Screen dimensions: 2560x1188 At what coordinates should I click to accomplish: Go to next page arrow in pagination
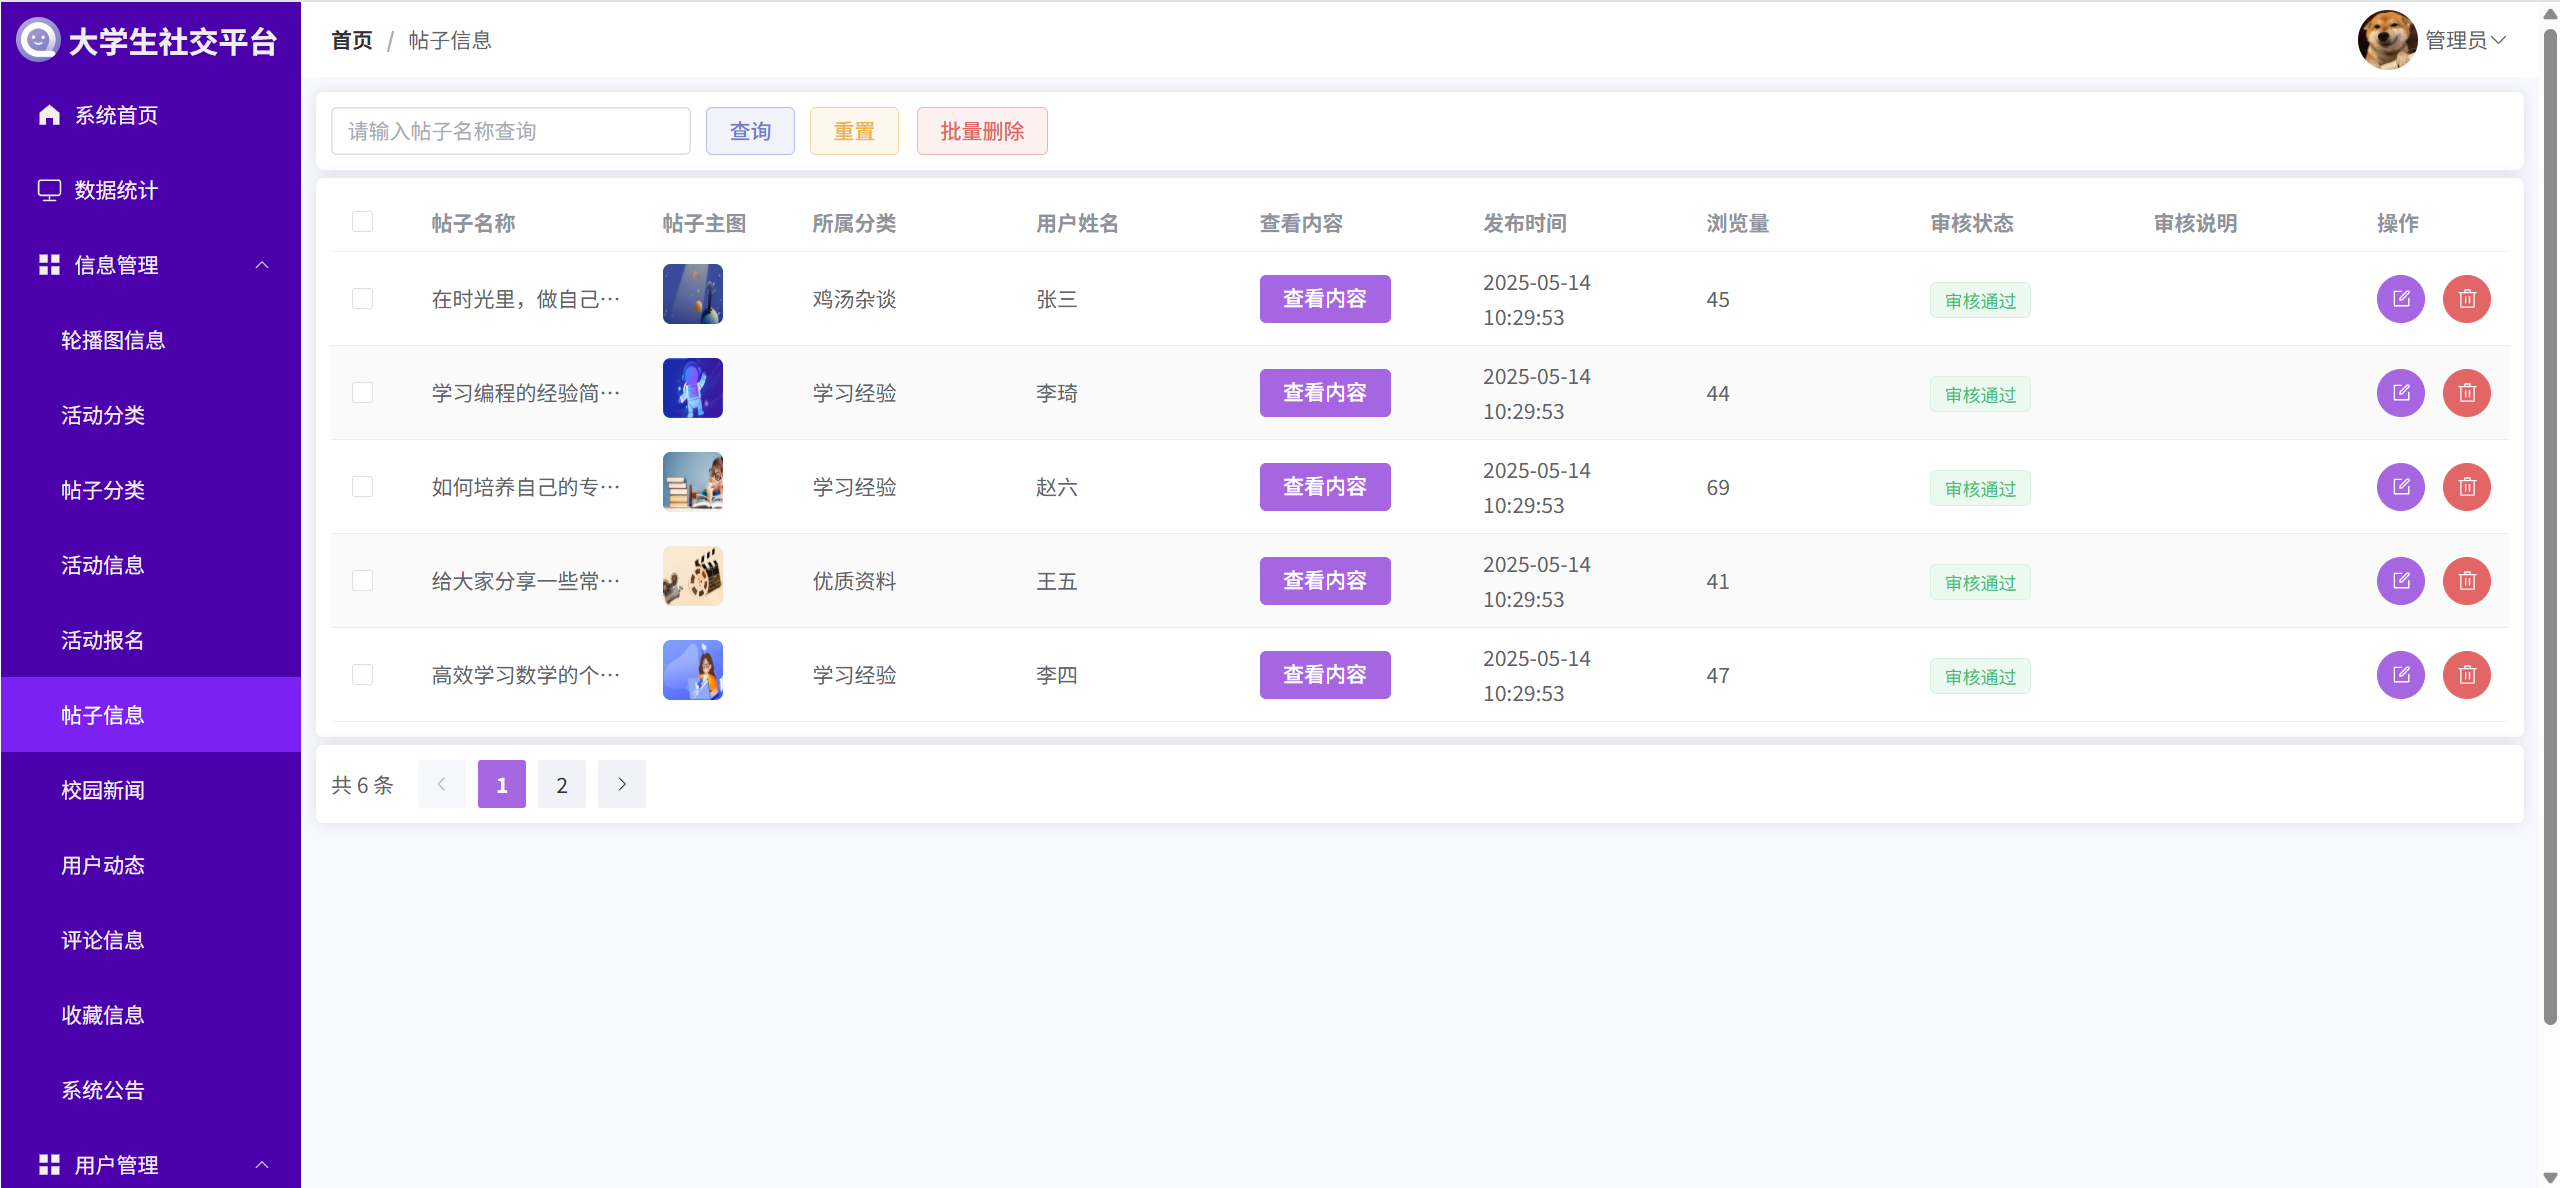click(621, 784)
